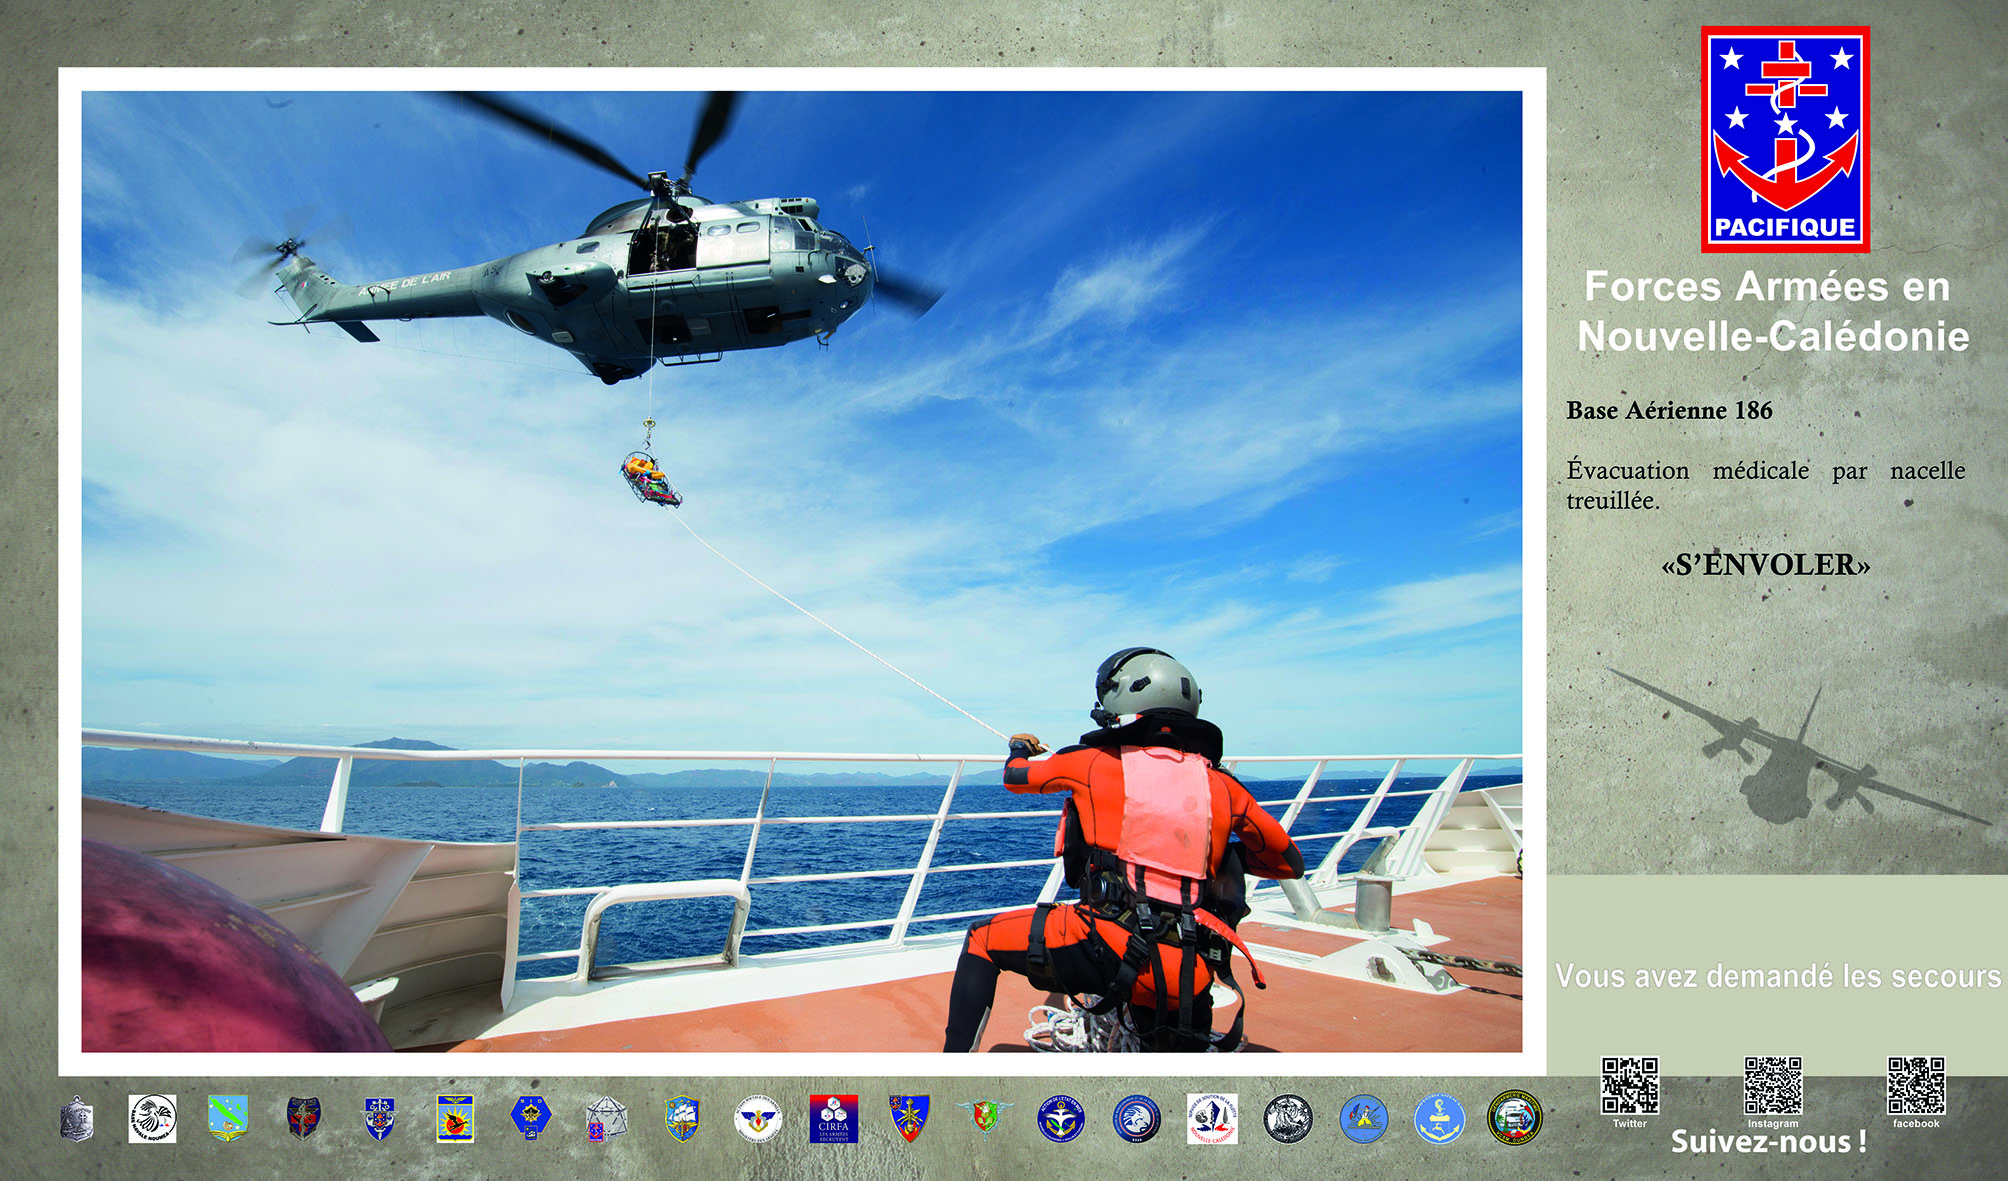The width and height of the screenshot is (2008, 1181).
Task: Click the helicopter rescue photograph
Action: click(801, 571)
